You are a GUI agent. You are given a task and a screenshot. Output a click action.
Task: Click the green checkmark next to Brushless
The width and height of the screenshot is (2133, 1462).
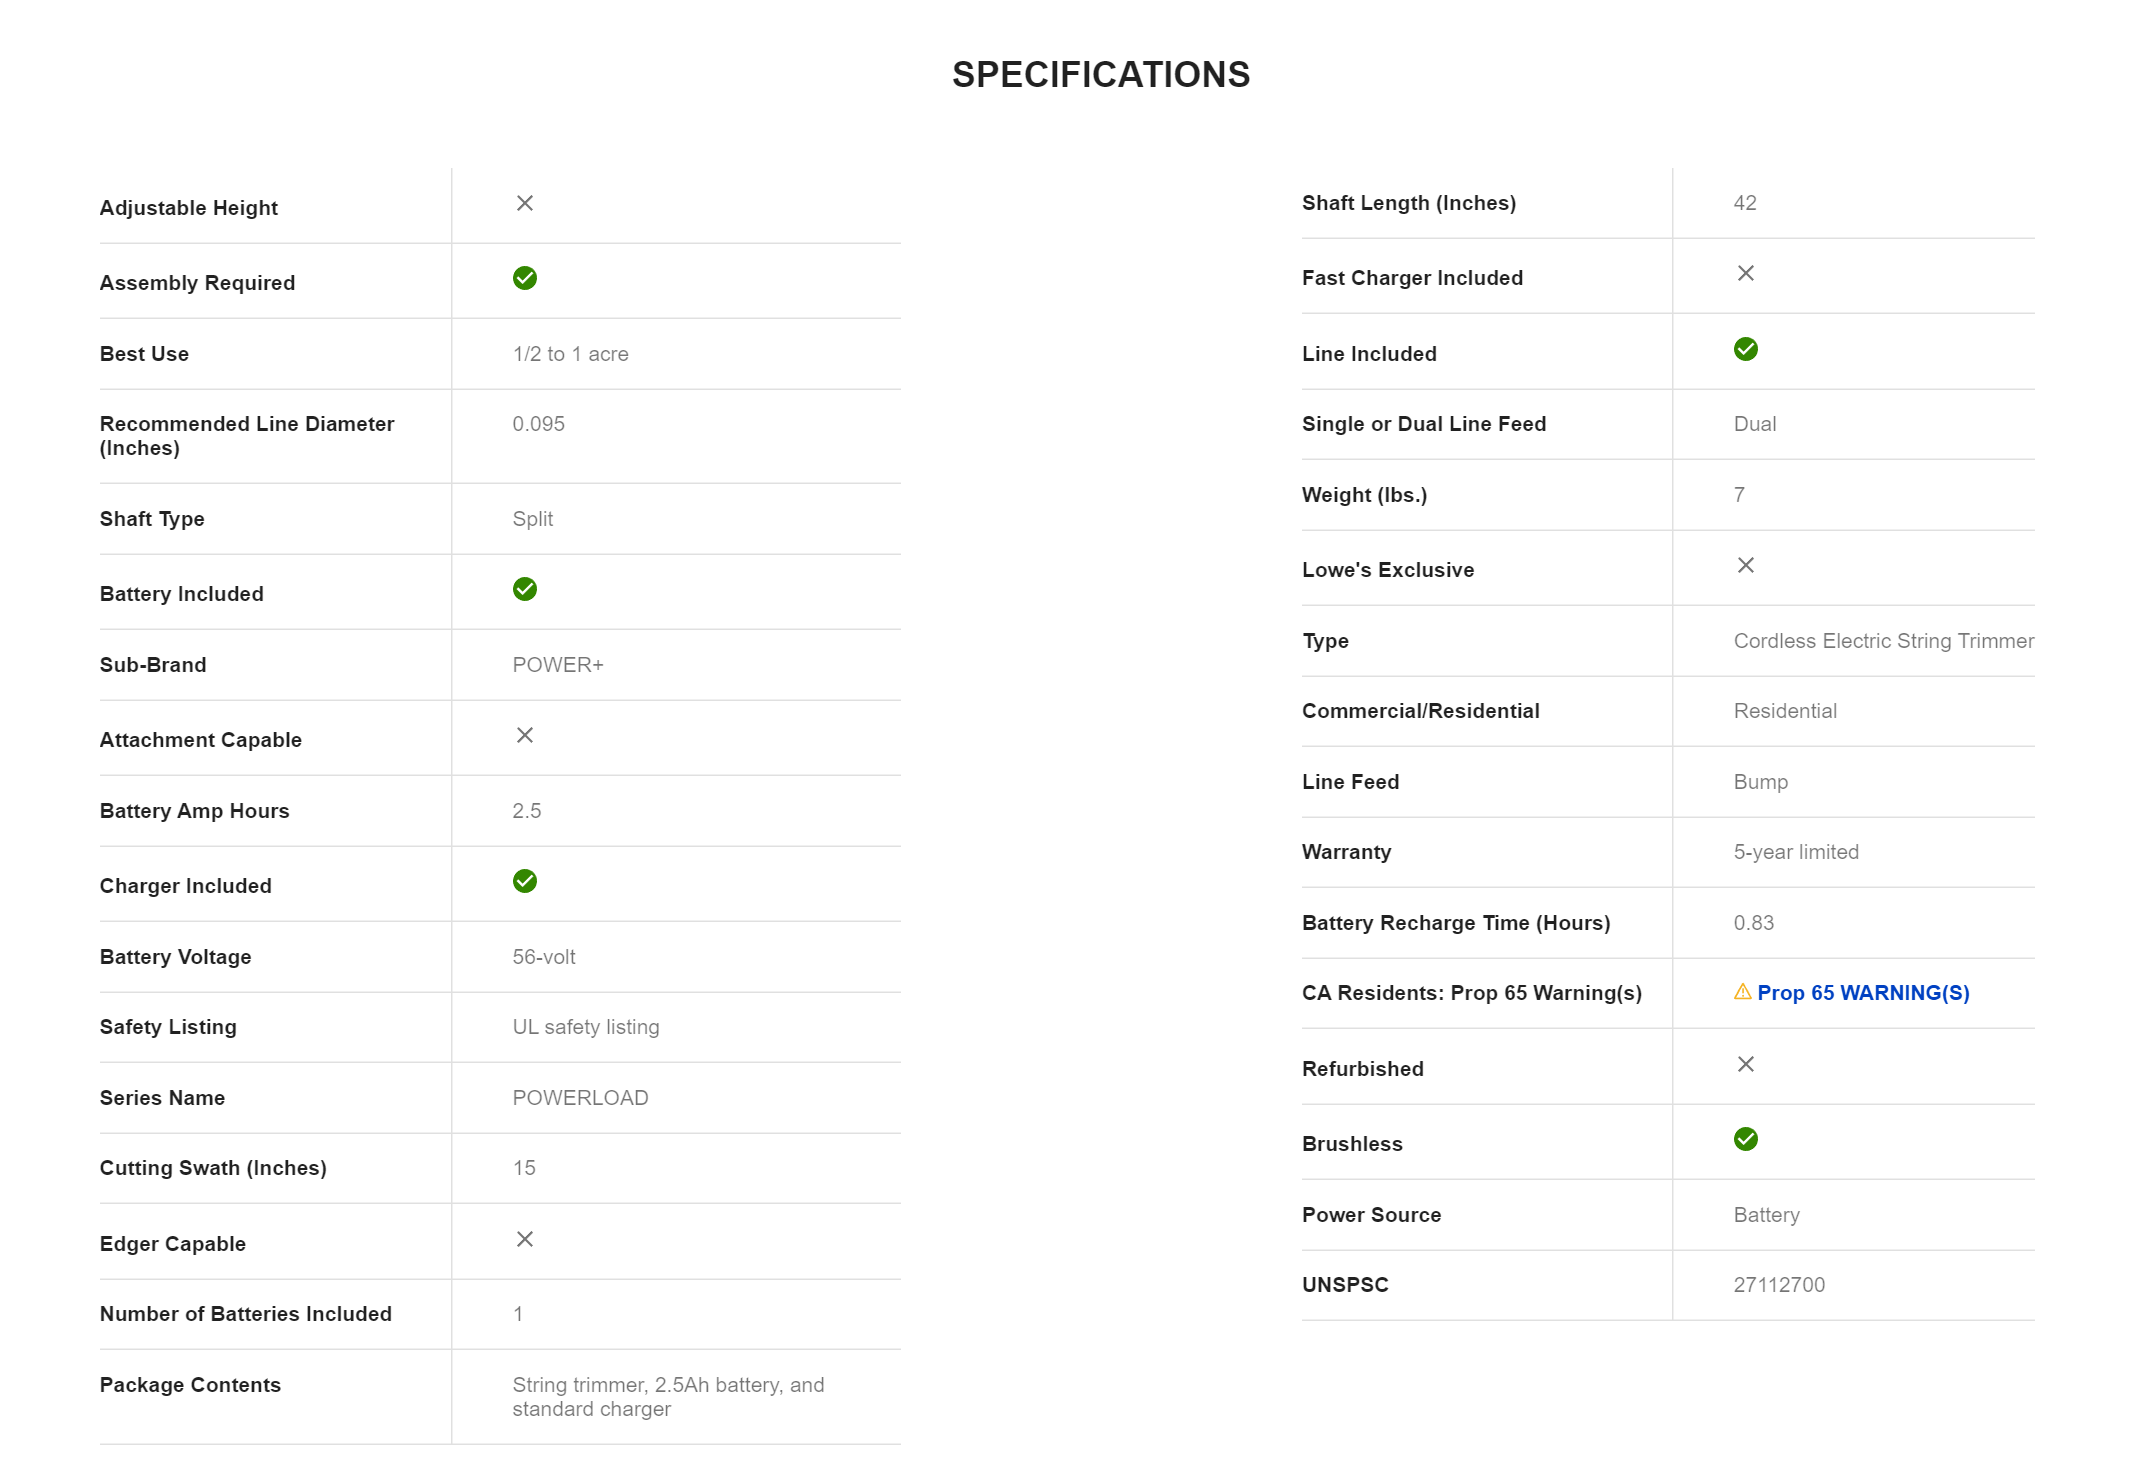click(1745, 1139)
